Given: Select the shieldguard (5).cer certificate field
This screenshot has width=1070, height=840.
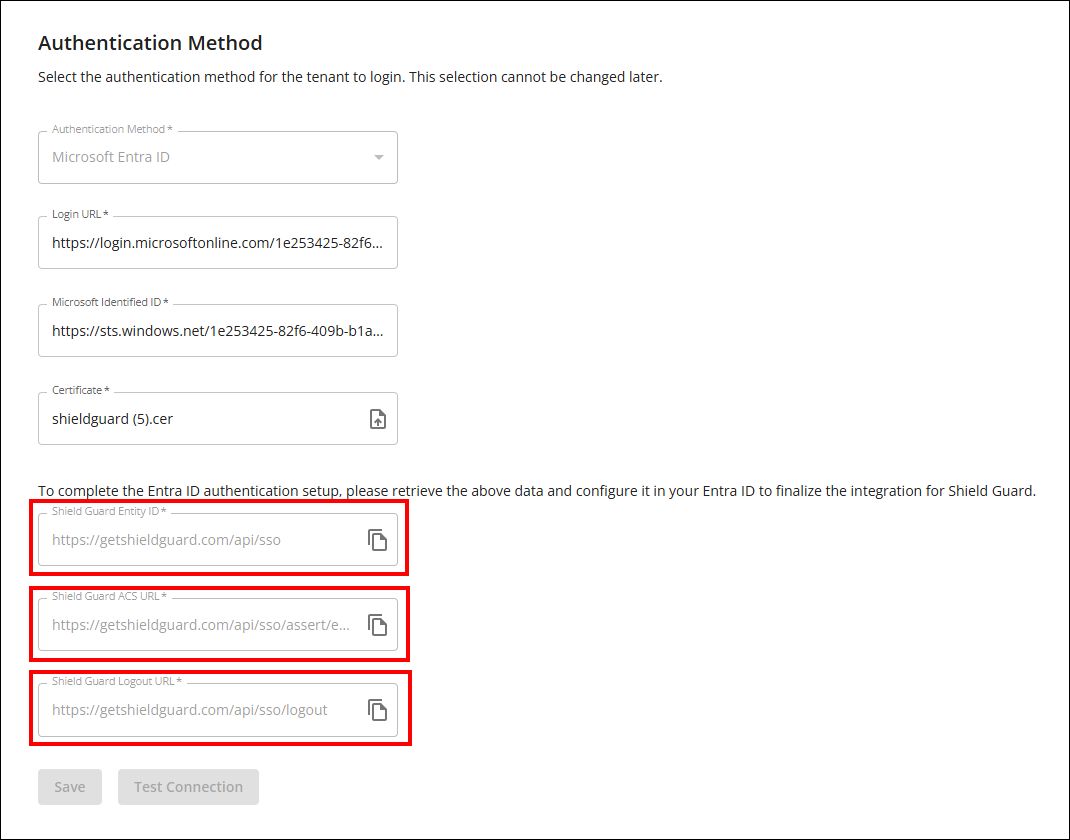Looking at the screenshot, I should 200,419.
